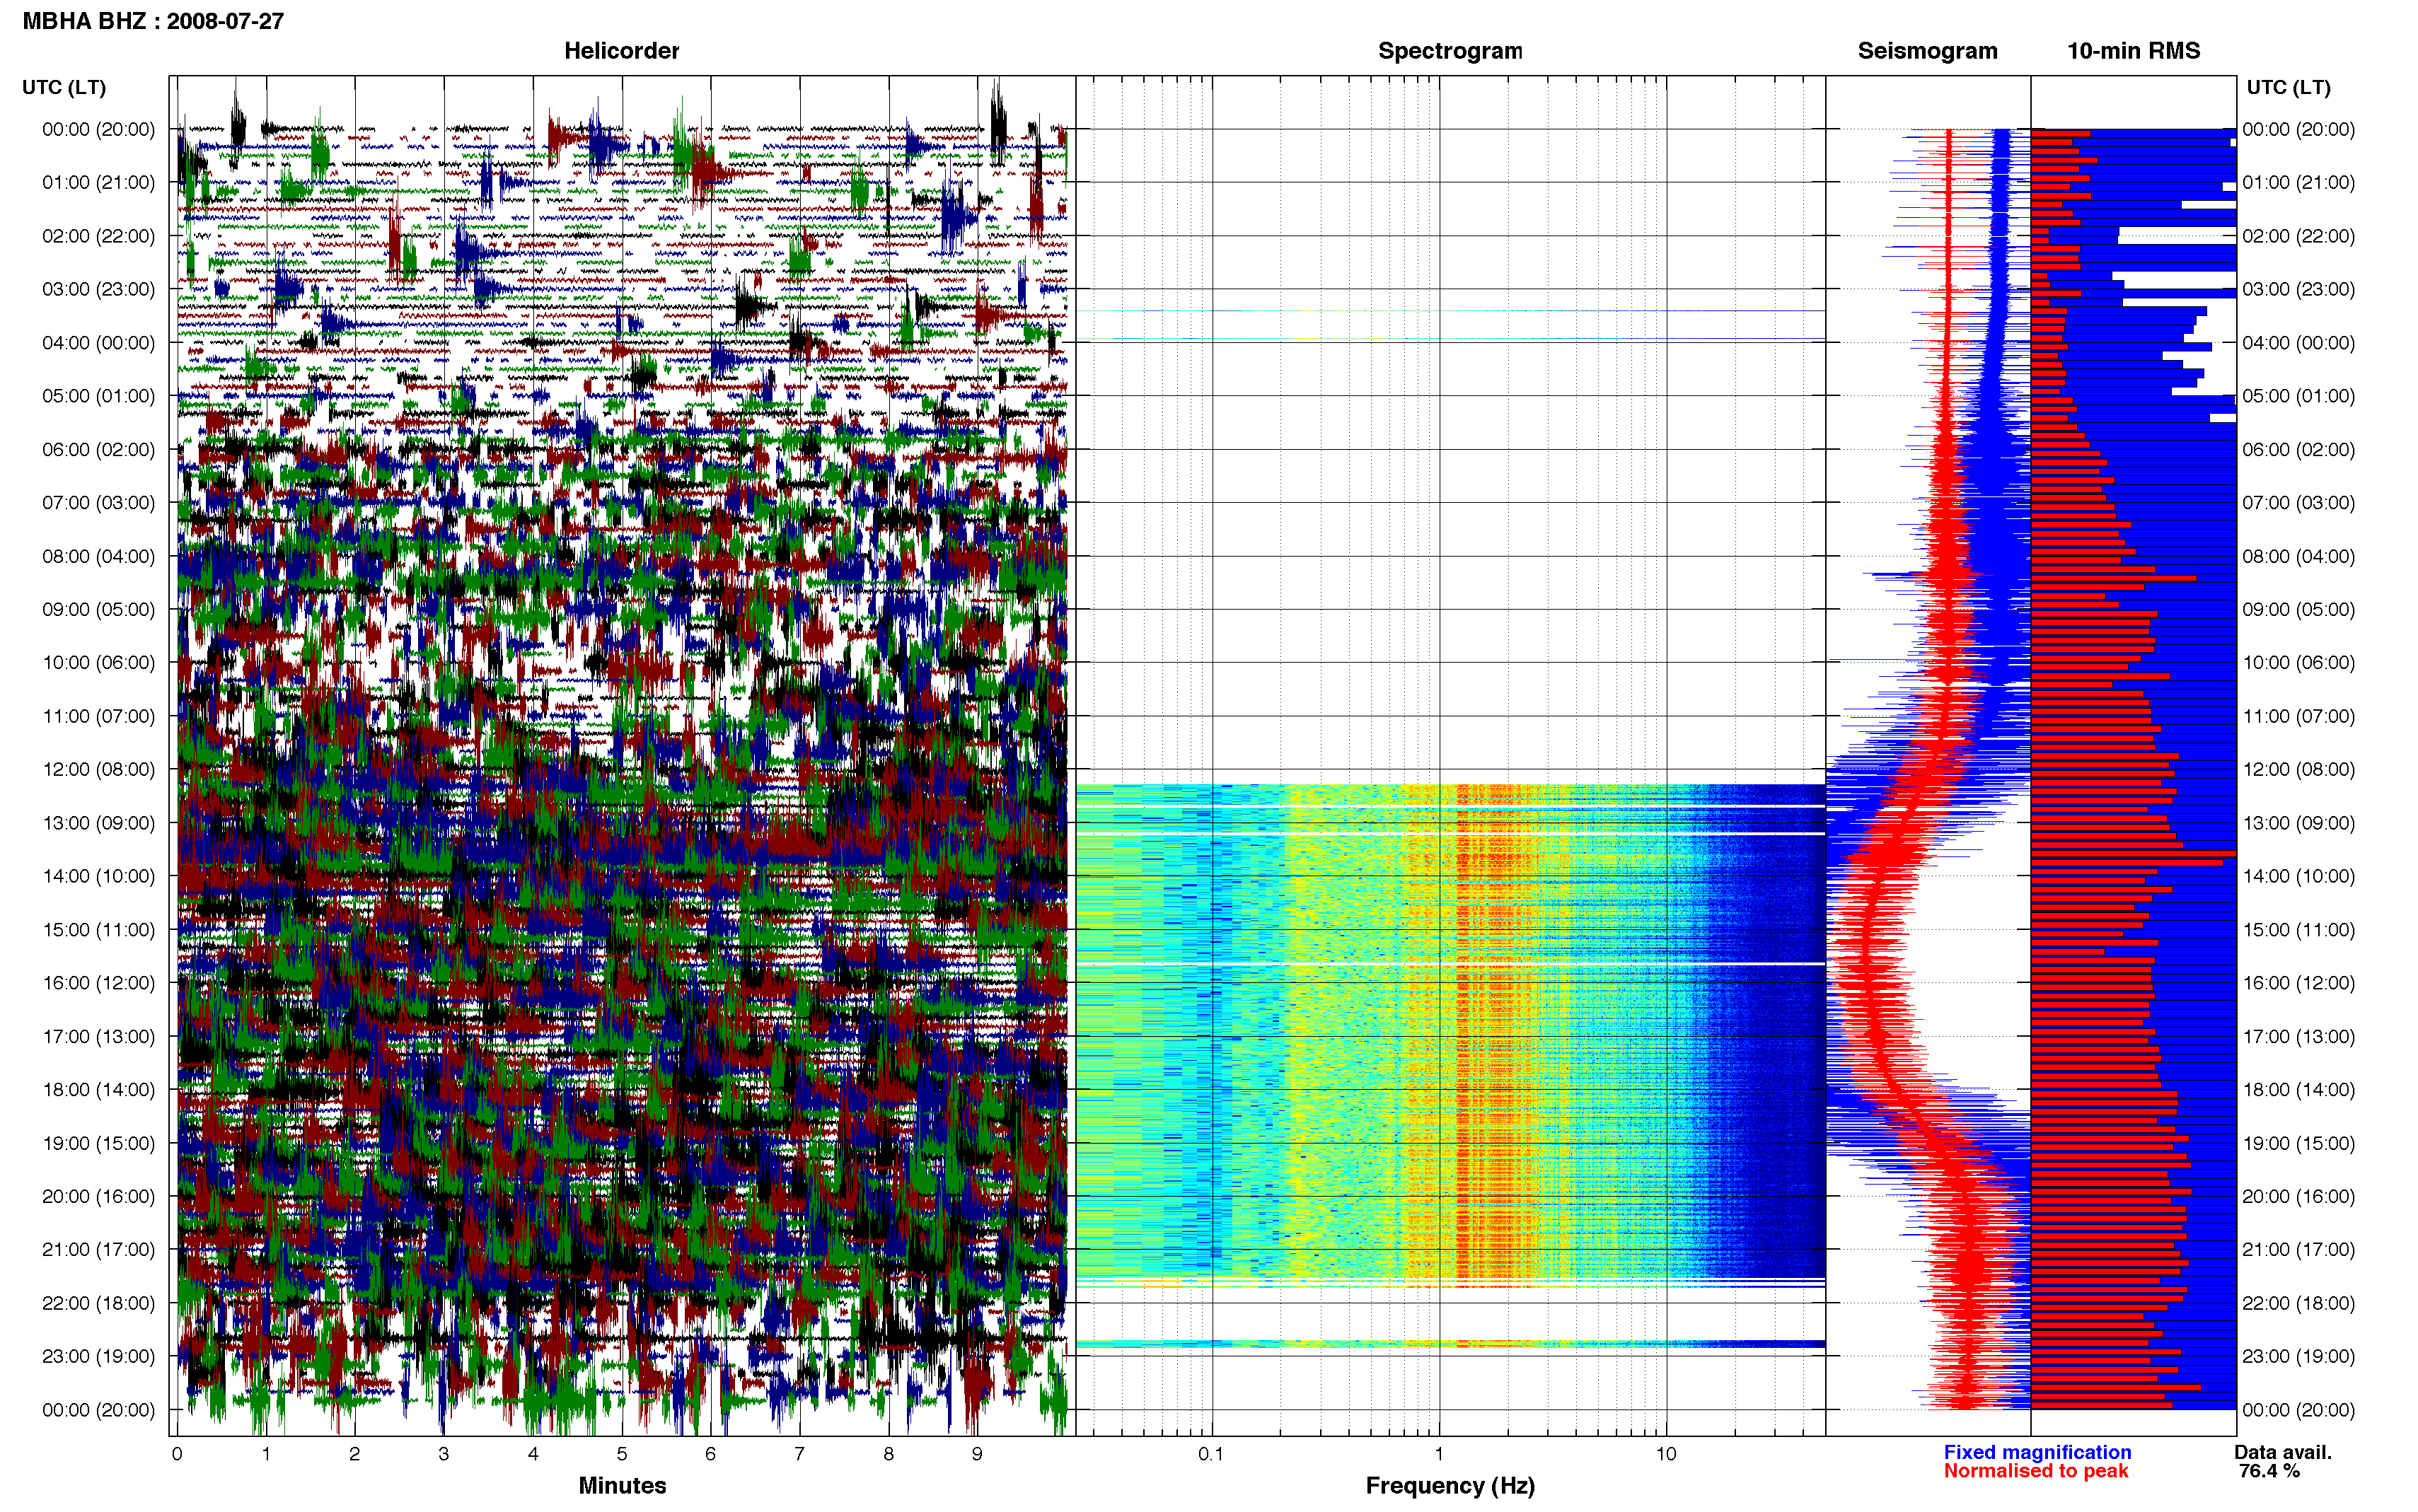Click the right '05:00 (01:00)' time label
Viewport: 2418px width, 1512px height.
(2298, 396)
